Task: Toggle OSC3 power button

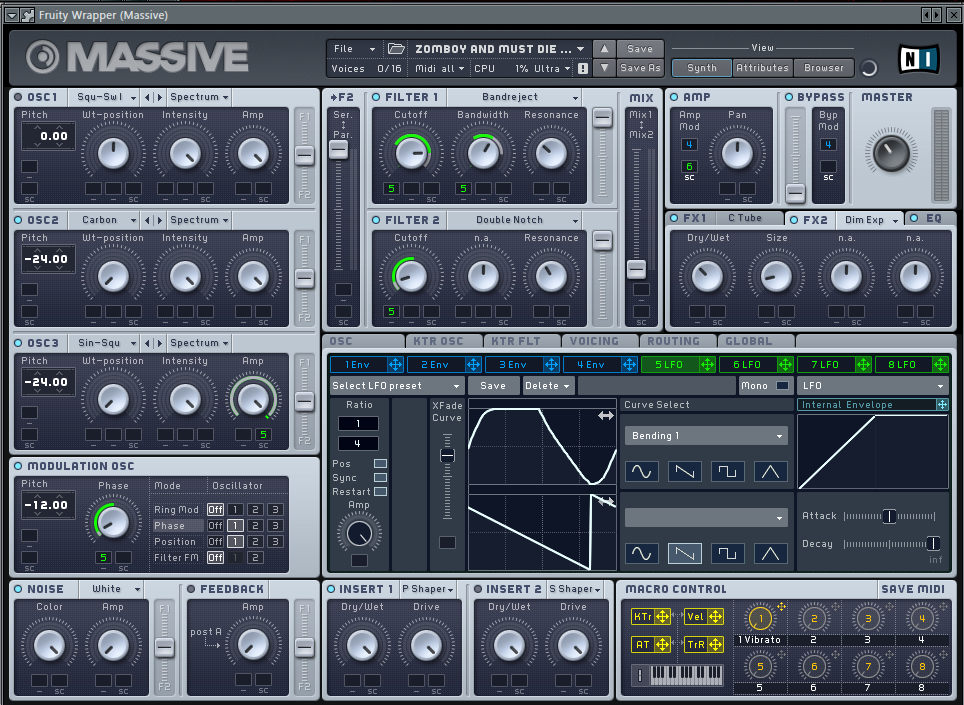Action: [18, 343]
